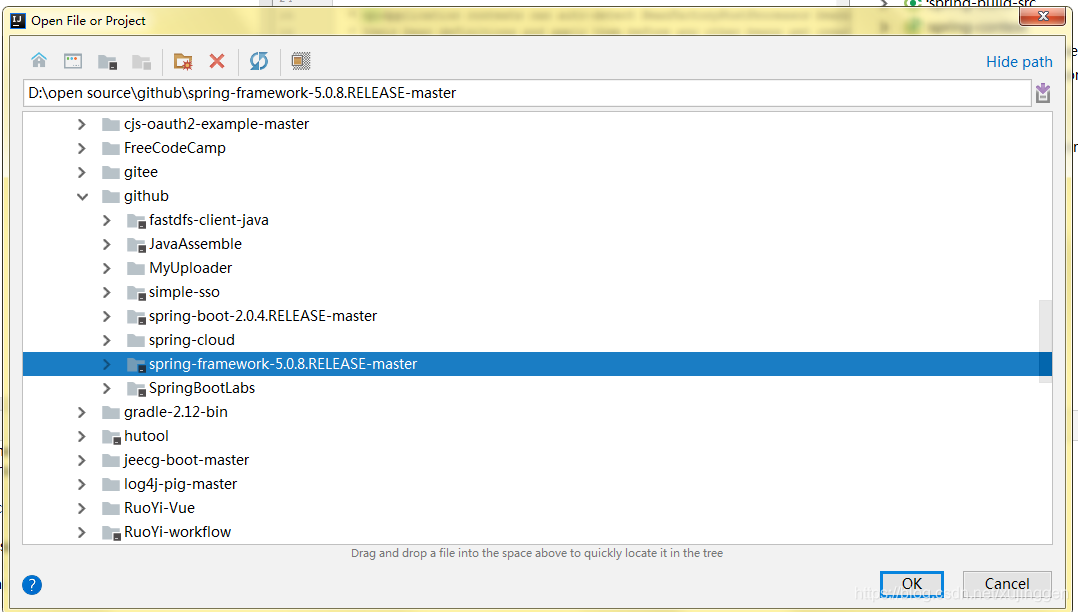This screenshot has width=1078, height=612.
Task: Refresh the file tree
Action: click(x=259, y=61)
